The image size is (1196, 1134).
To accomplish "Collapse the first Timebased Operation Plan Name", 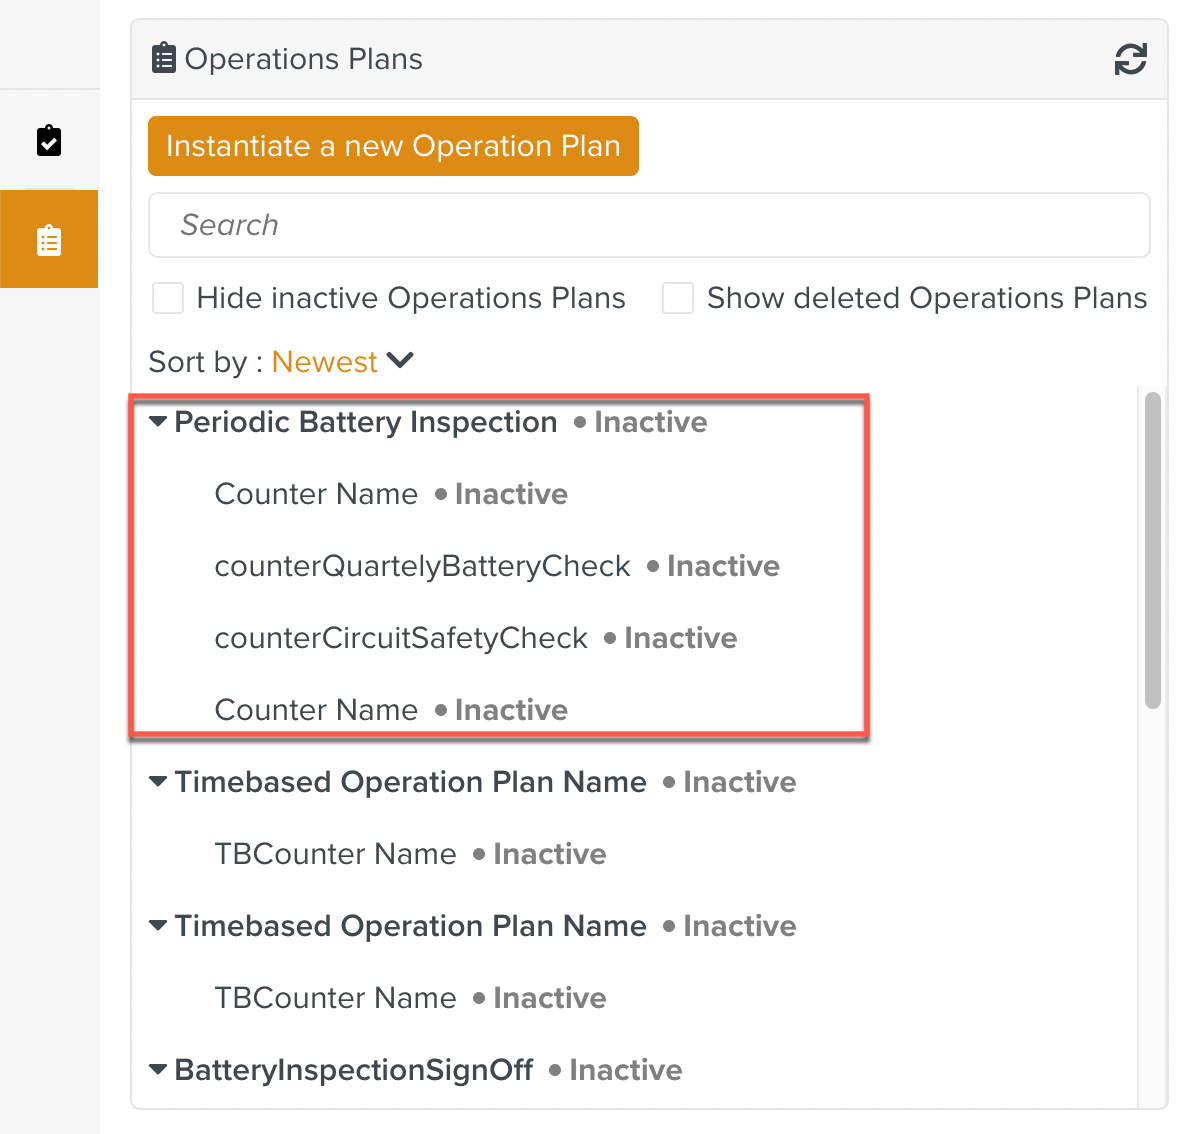I will (158, 782).
